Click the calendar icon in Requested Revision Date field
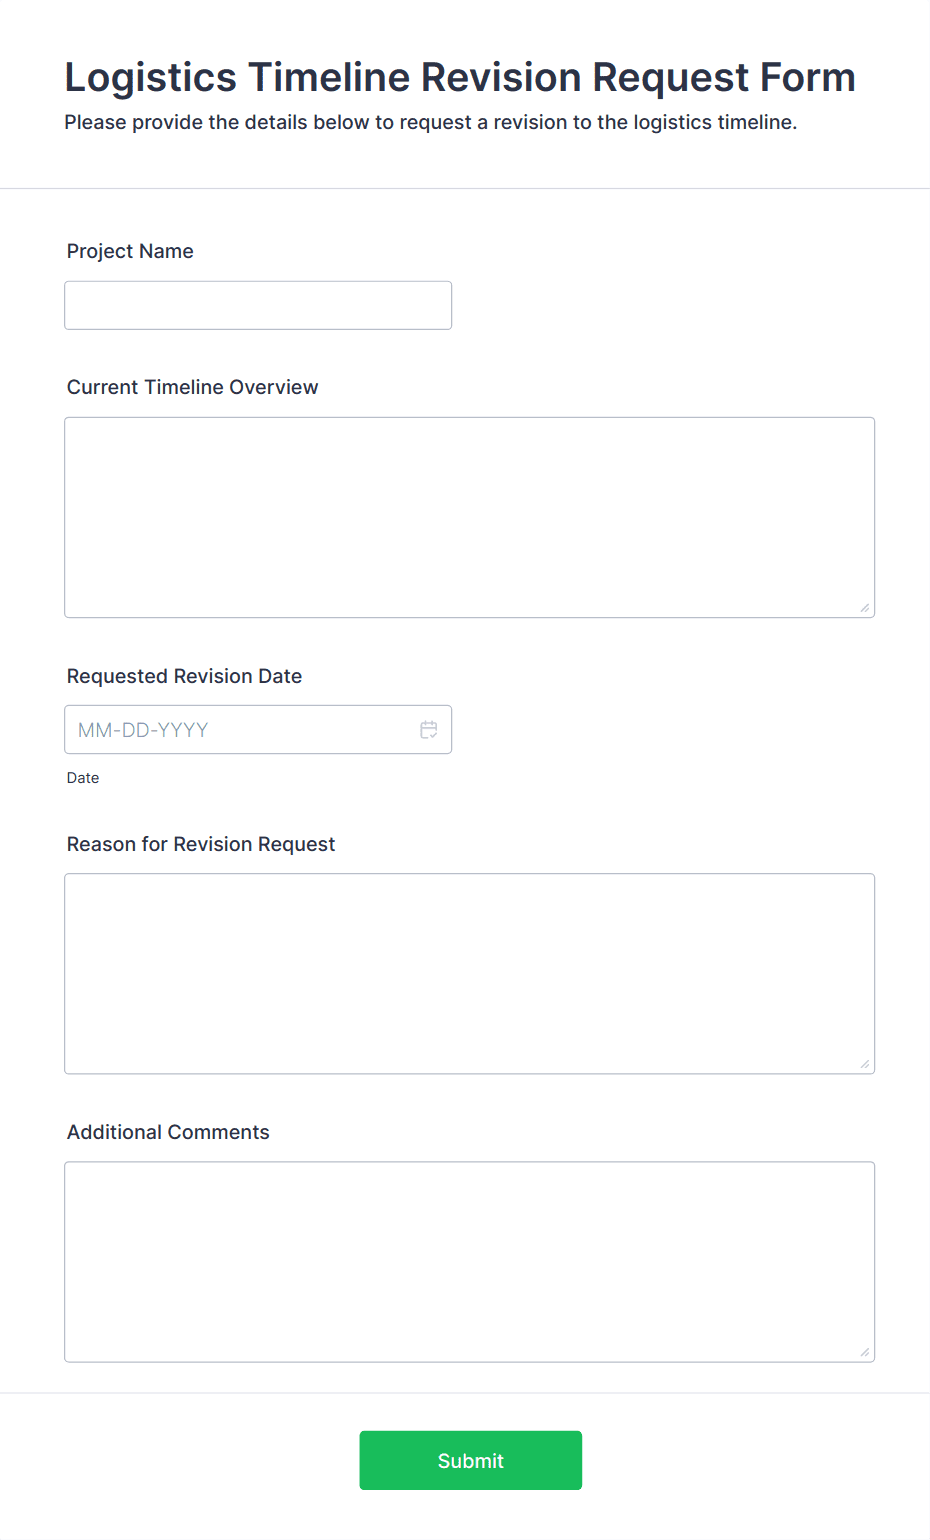 [428, 729]
